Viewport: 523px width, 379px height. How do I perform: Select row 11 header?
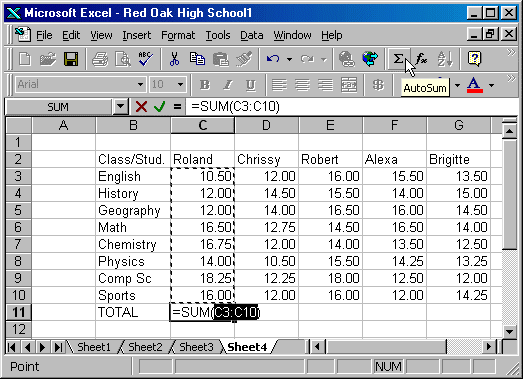[18, 312]
